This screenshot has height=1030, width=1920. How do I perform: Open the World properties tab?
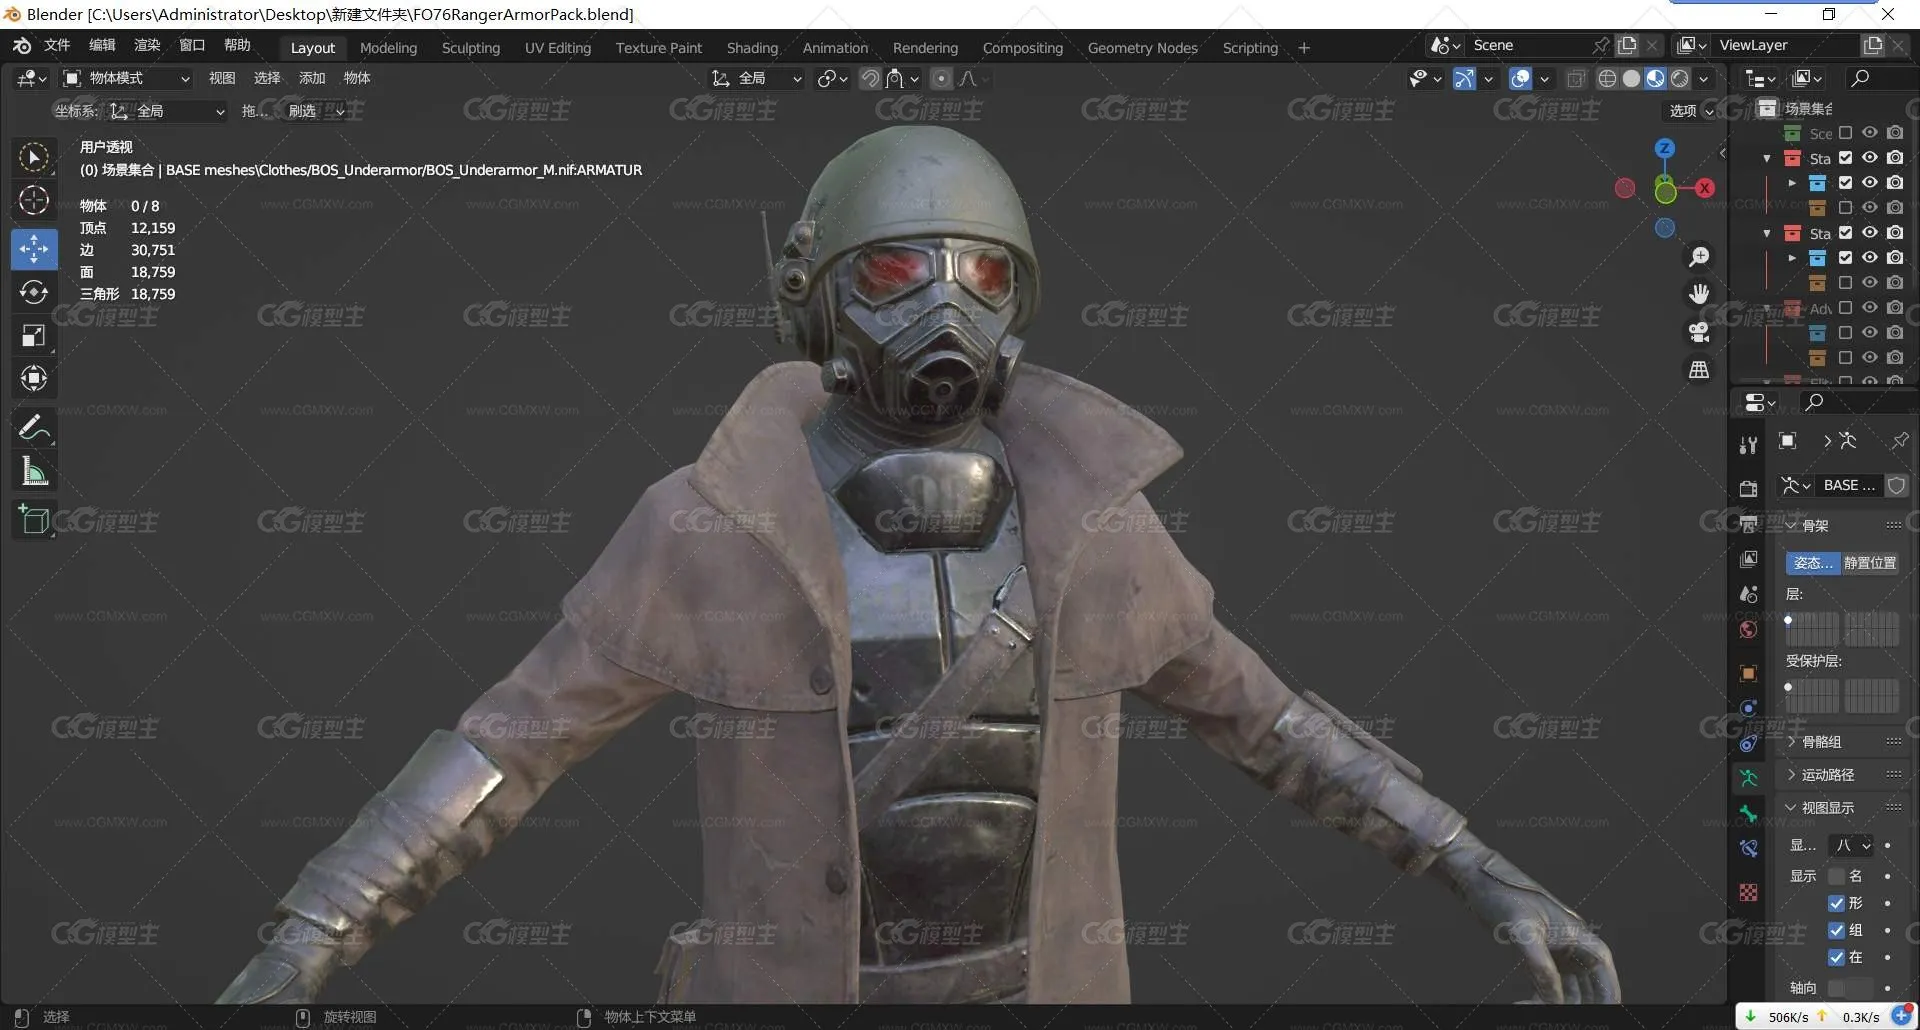tap(1748, 630)
